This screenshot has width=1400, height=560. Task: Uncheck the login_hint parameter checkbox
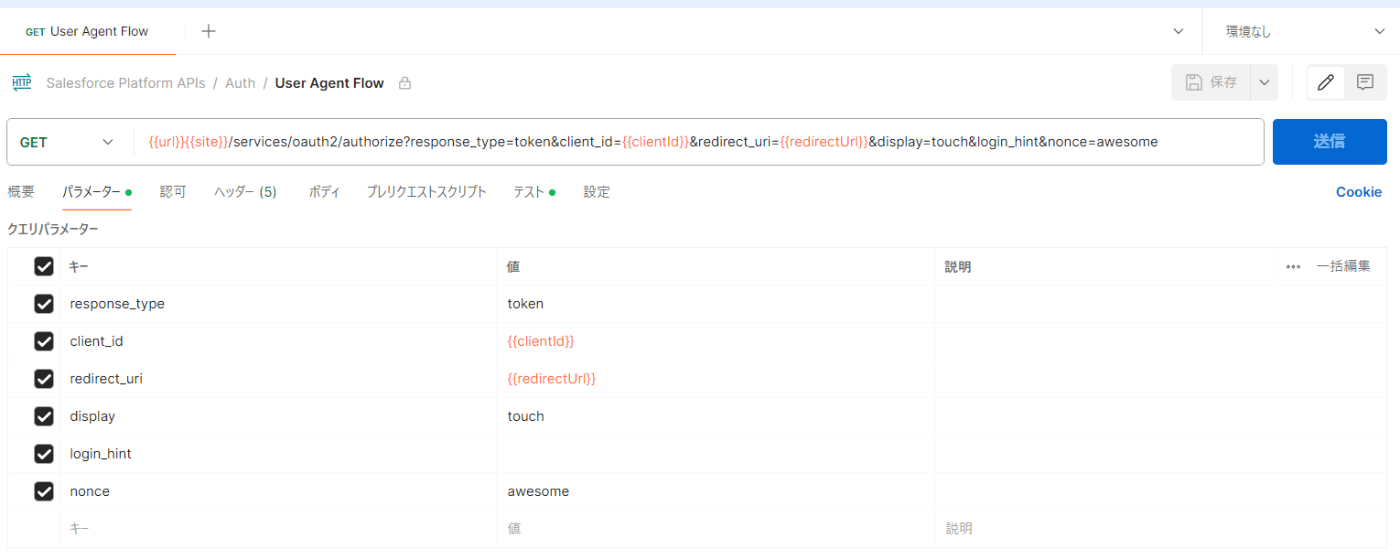pos(44,454)
